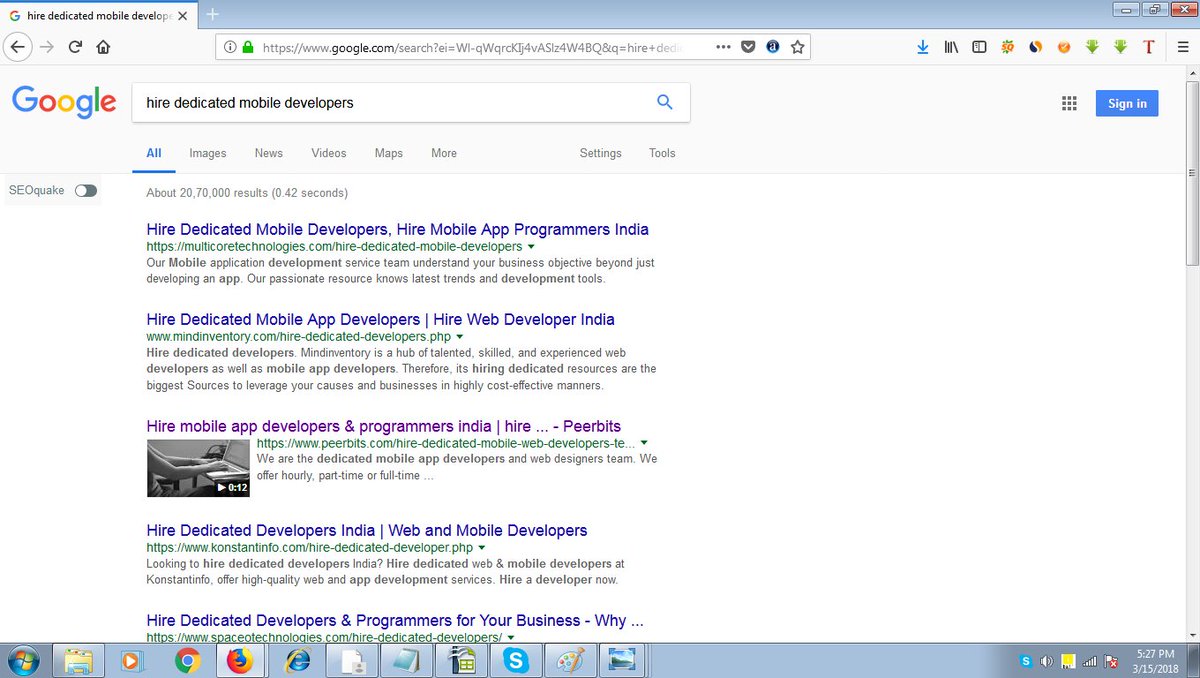Expand options arrow for konstantinfo result

click(x=482, y=548)
